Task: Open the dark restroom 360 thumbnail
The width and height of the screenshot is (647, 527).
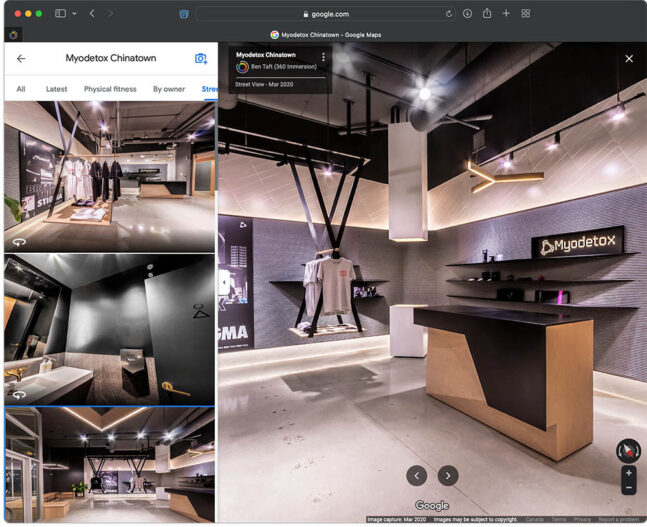Action: point(110,329)
